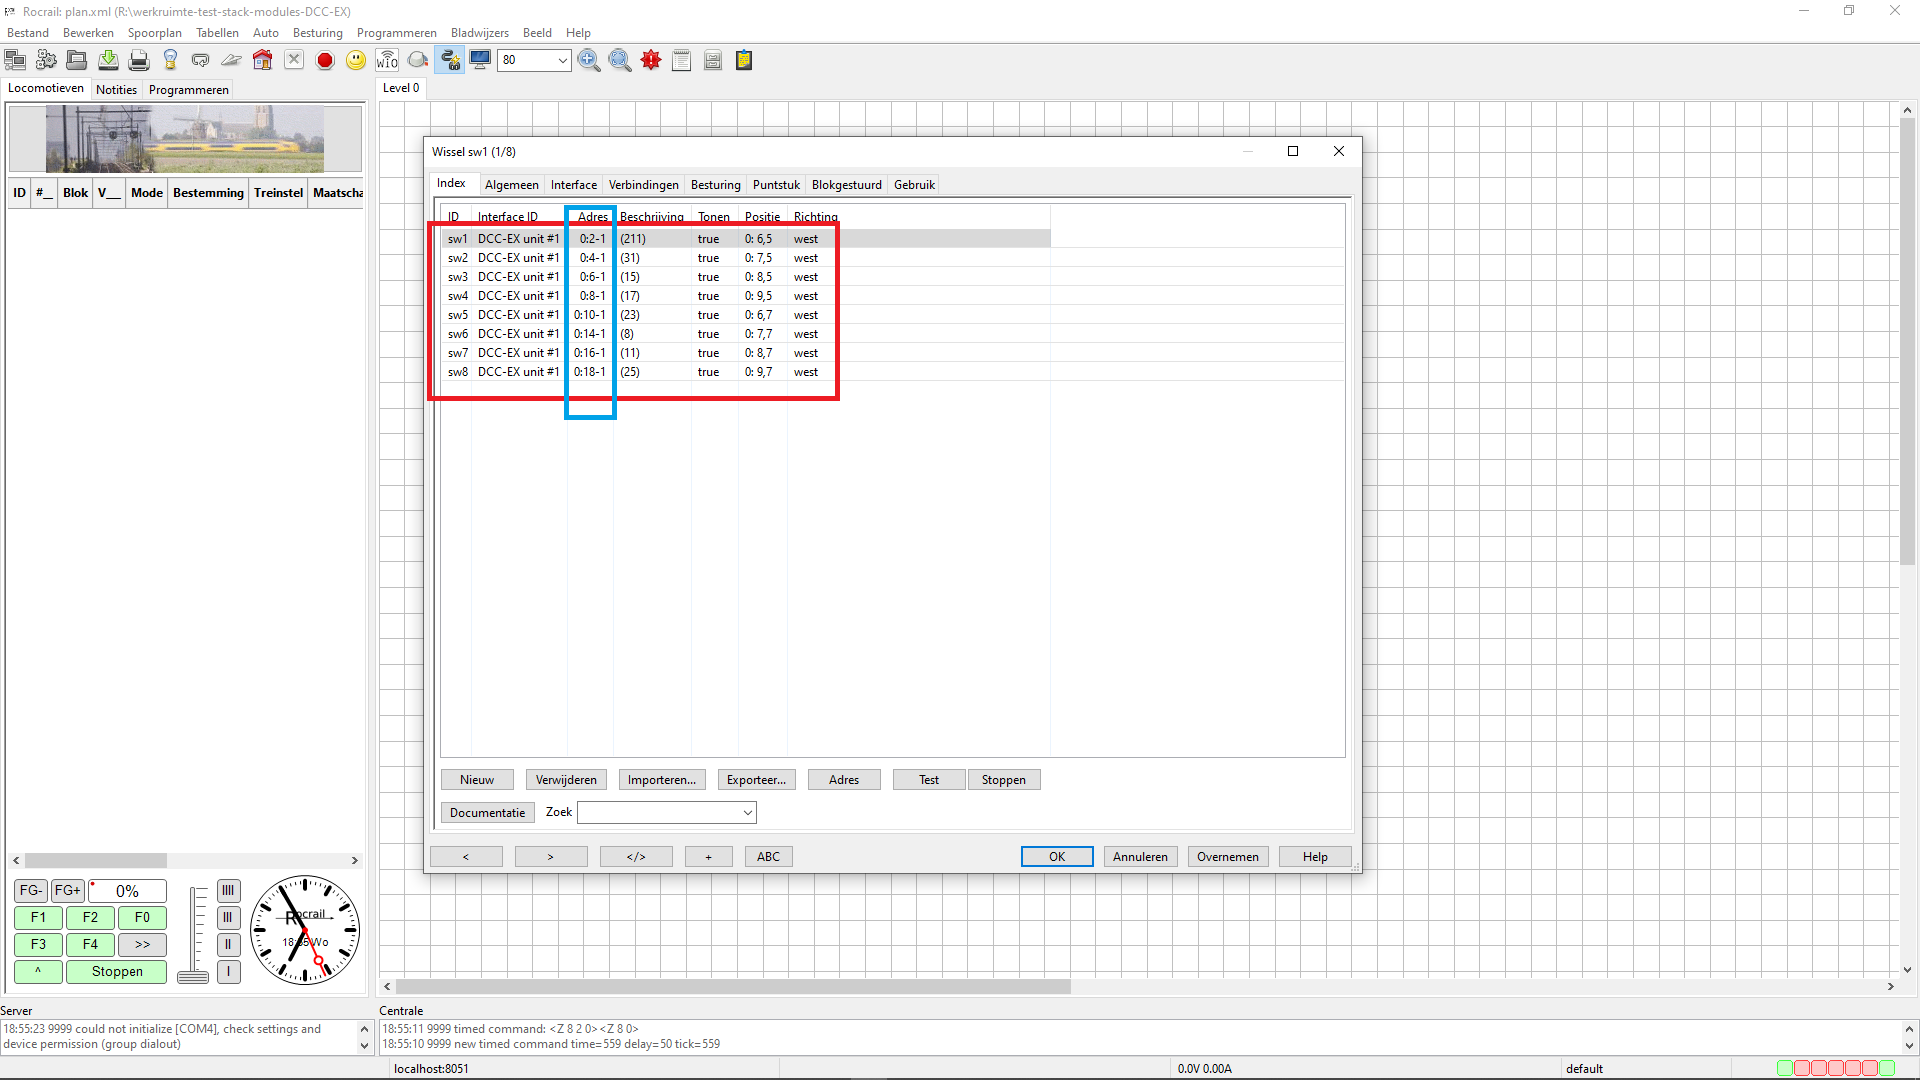Click the red emergency stop icon
The width and height of the screenshot is (1920, 1080).
[x=325, y=61]
